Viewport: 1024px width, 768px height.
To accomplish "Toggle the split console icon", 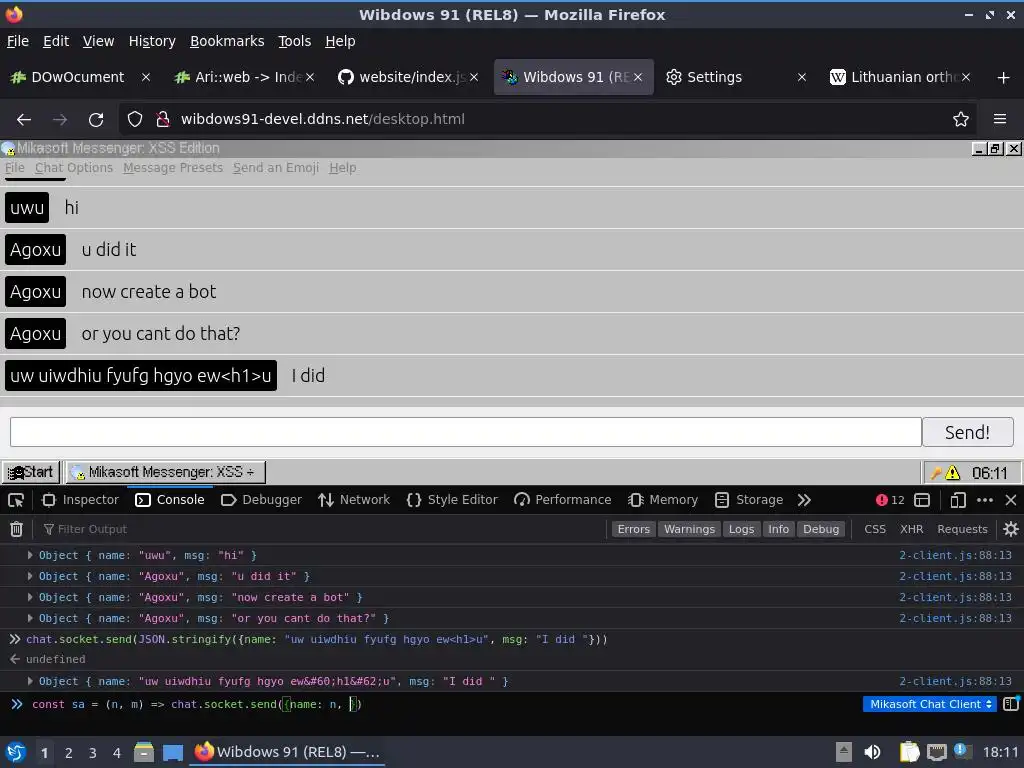I will (x=921, y=500).
